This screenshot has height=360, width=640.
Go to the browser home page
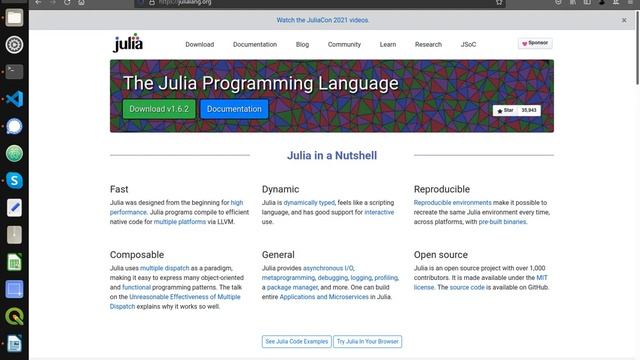pos(81,2)
